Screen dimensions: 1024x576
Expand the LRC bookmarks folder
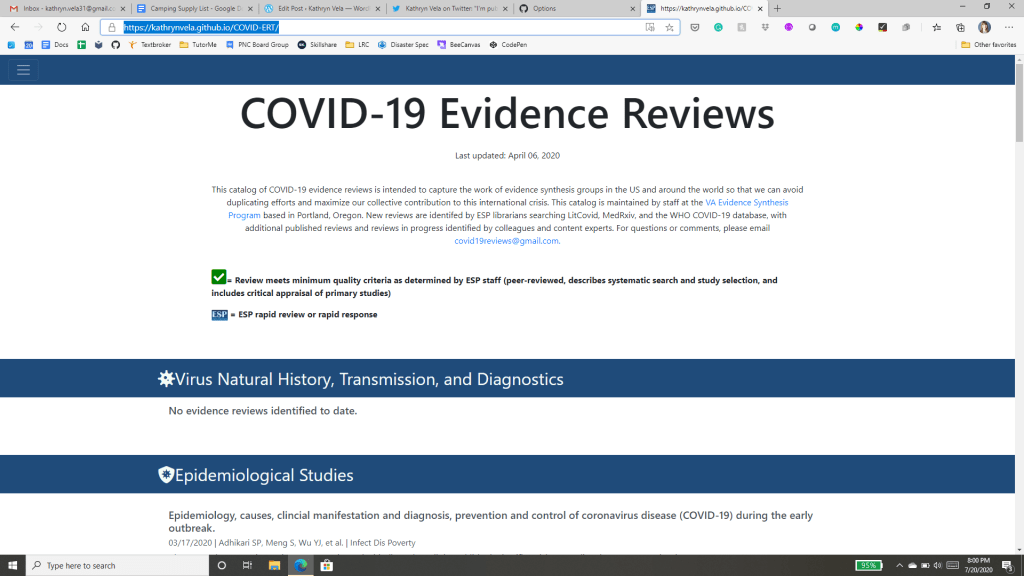pos(357,45)
